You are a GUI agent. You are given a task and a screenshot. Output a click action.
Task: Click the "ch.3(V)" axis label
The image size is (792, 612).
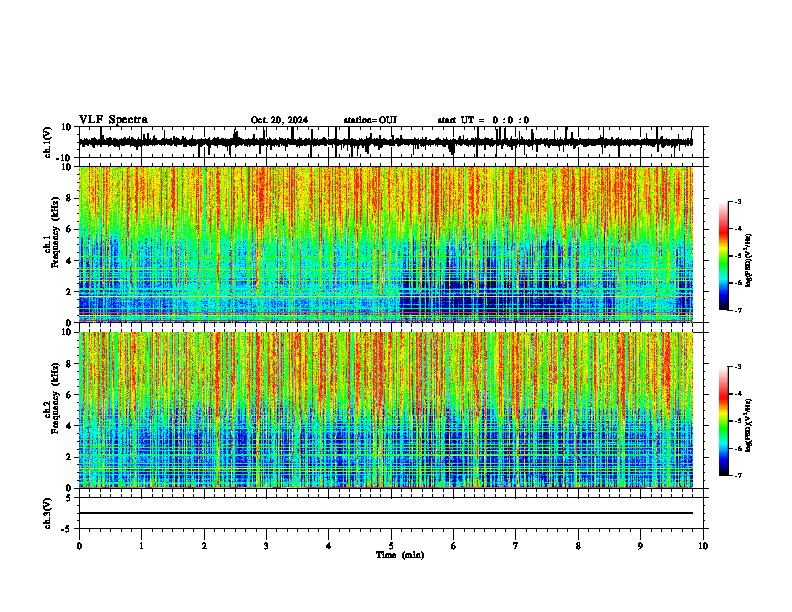tap(48, 514)
